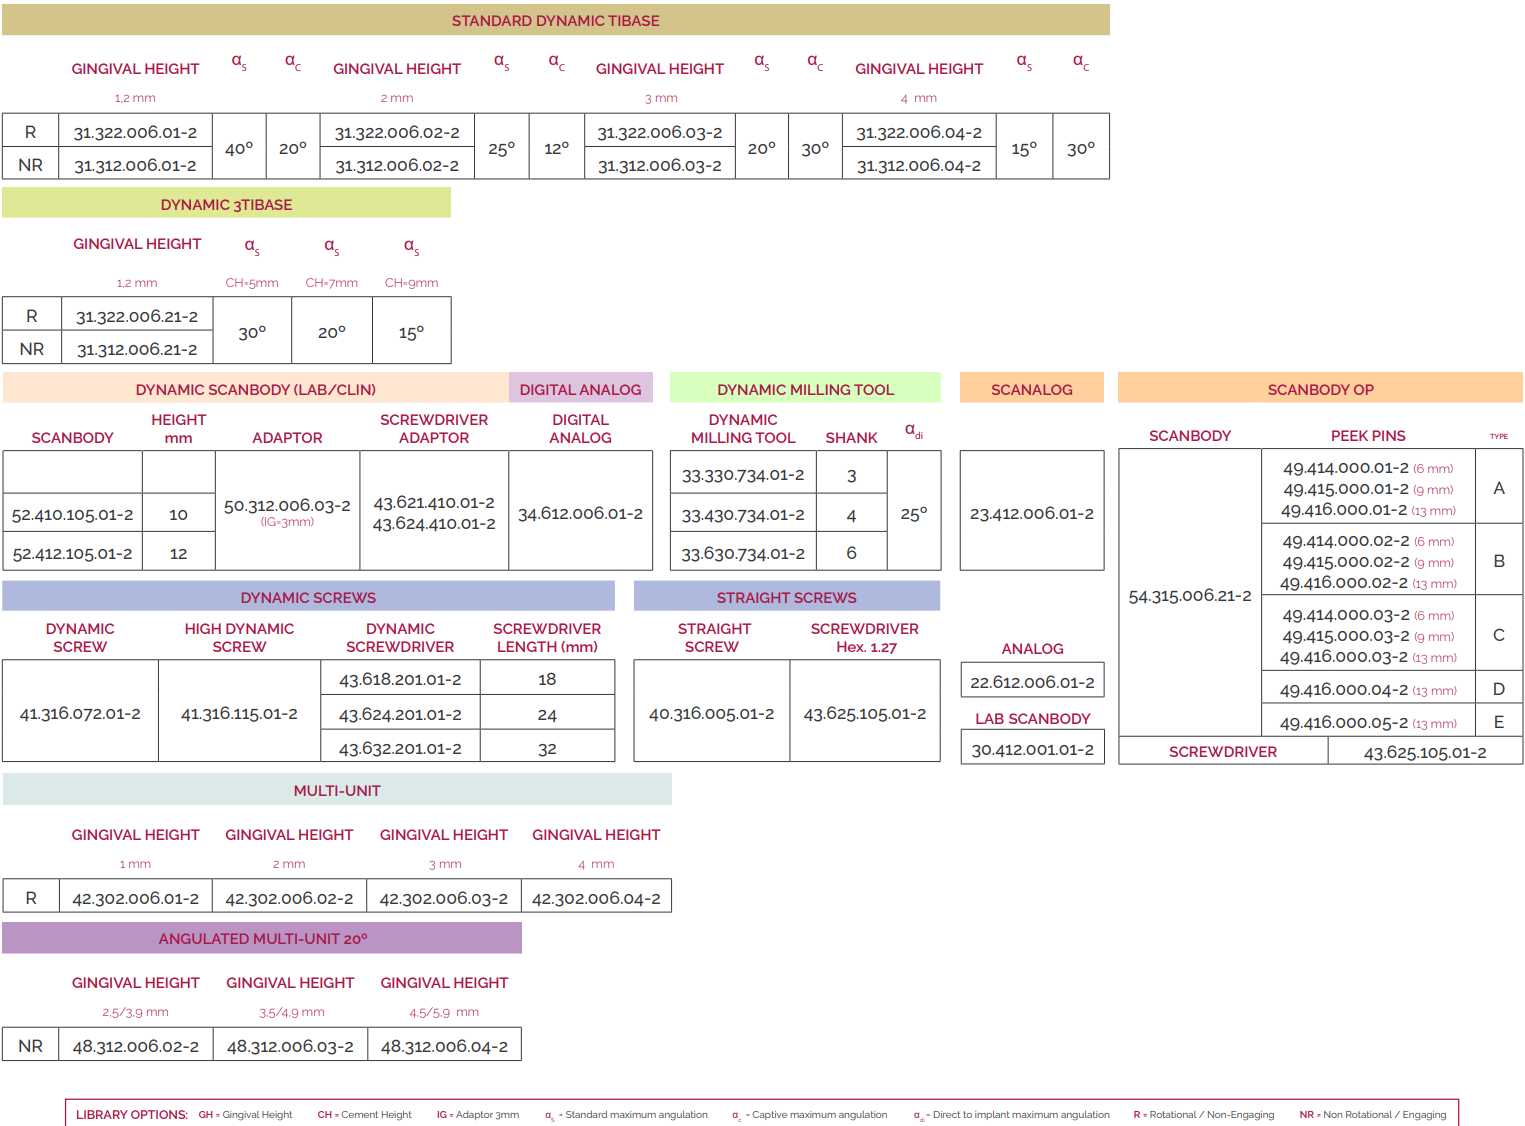
Task: Select multi-unit code 42.302.006.03-2
Action: (x=443, y=898)
